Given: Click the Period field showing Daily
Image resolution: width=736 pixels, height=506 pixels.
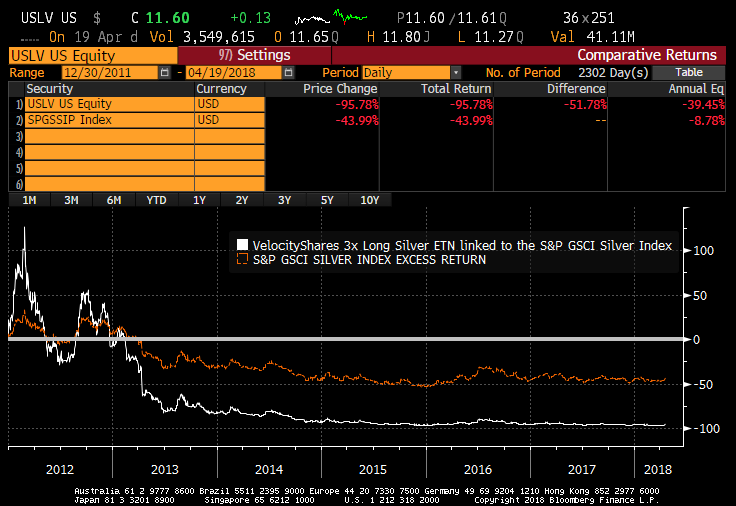Looking at the screenshot, I should click(x=406, y=73).
